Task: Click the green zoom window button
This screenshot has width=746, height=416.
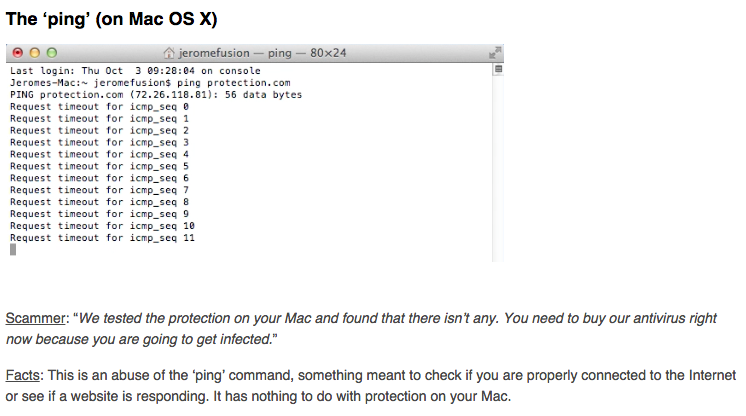Action: coord(51,52)
